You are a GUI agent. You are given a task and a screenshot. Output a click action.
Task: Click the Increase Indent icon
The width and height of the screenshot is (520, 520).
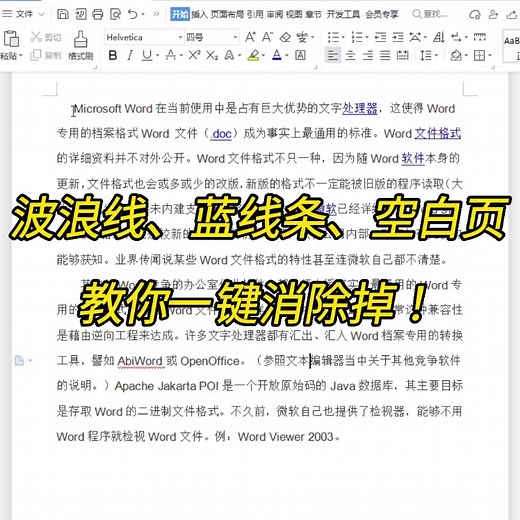point(398,37)
